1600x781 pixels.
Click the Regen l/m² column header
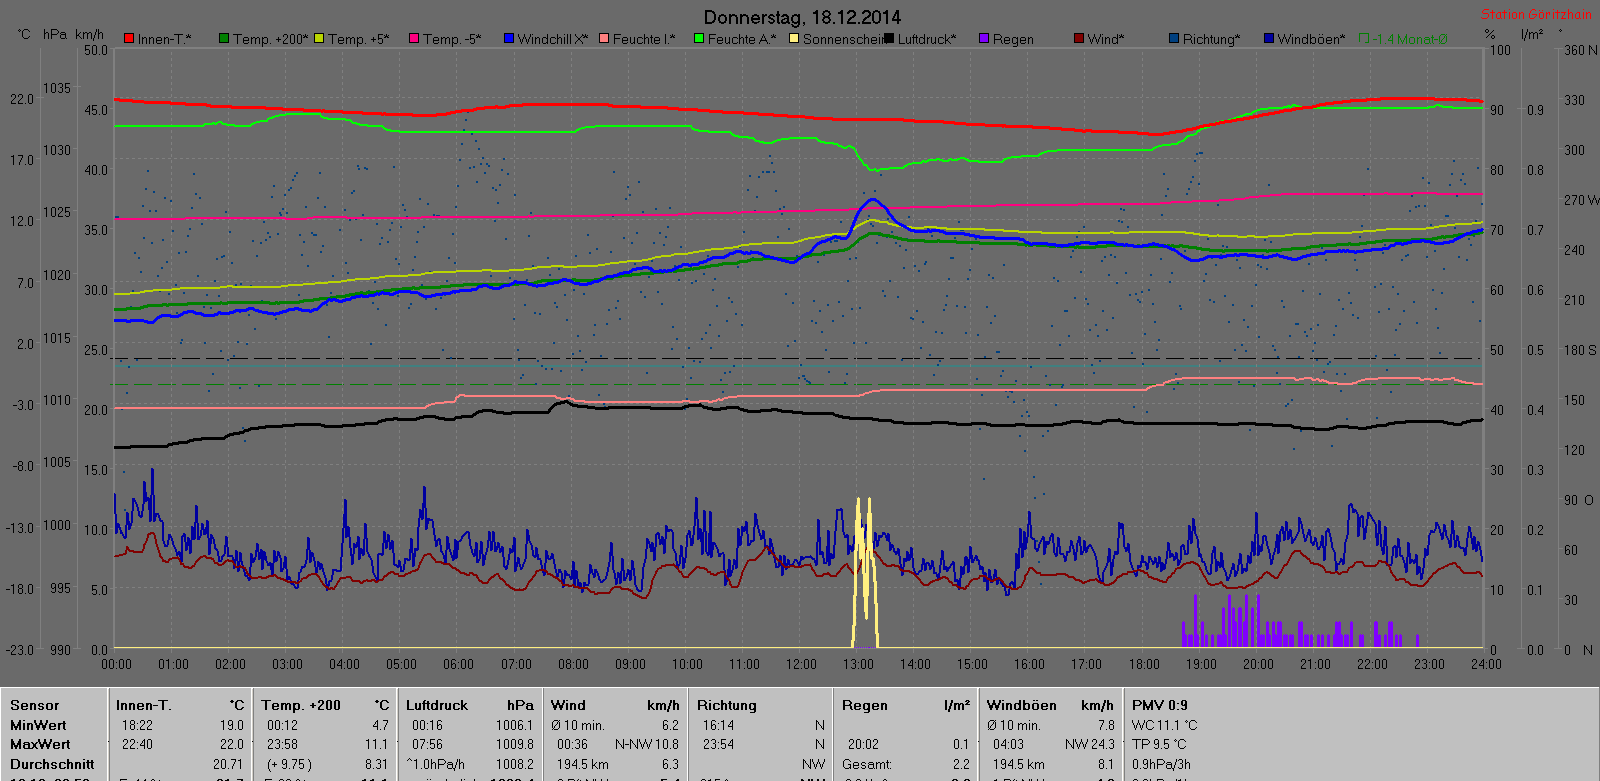click(x=906, y=705)
